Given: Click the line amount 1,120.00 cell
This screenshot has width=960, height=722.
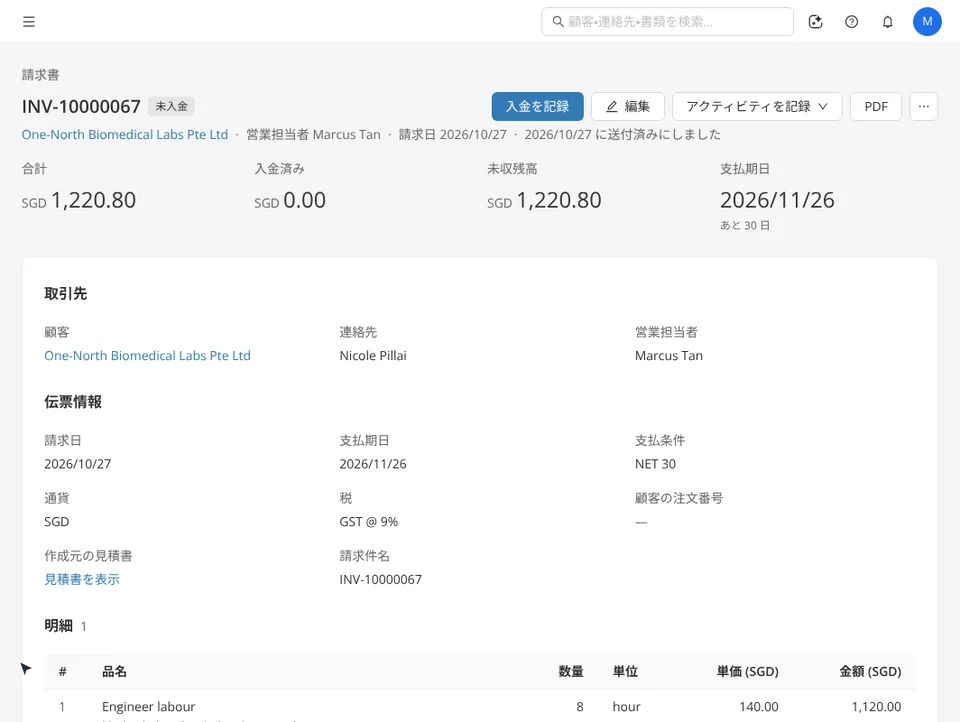Looking at the screenshot, I should coord(876,707).
